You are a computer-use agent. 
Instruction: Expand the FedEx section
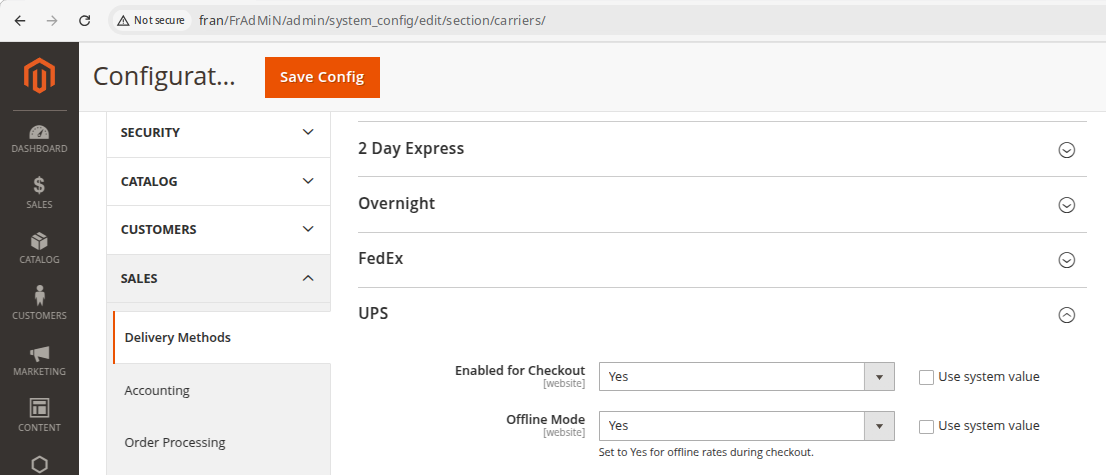tap(1066, 260)
